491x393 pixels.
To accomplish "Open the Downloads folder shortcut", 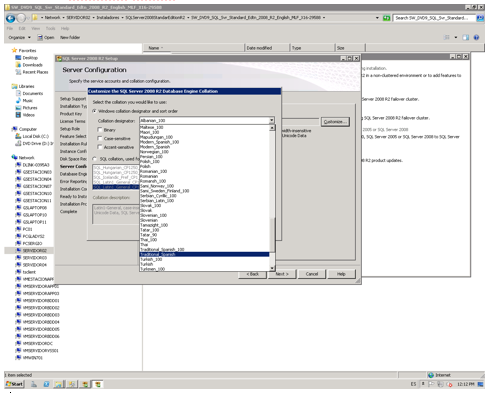I will point(29,65).
